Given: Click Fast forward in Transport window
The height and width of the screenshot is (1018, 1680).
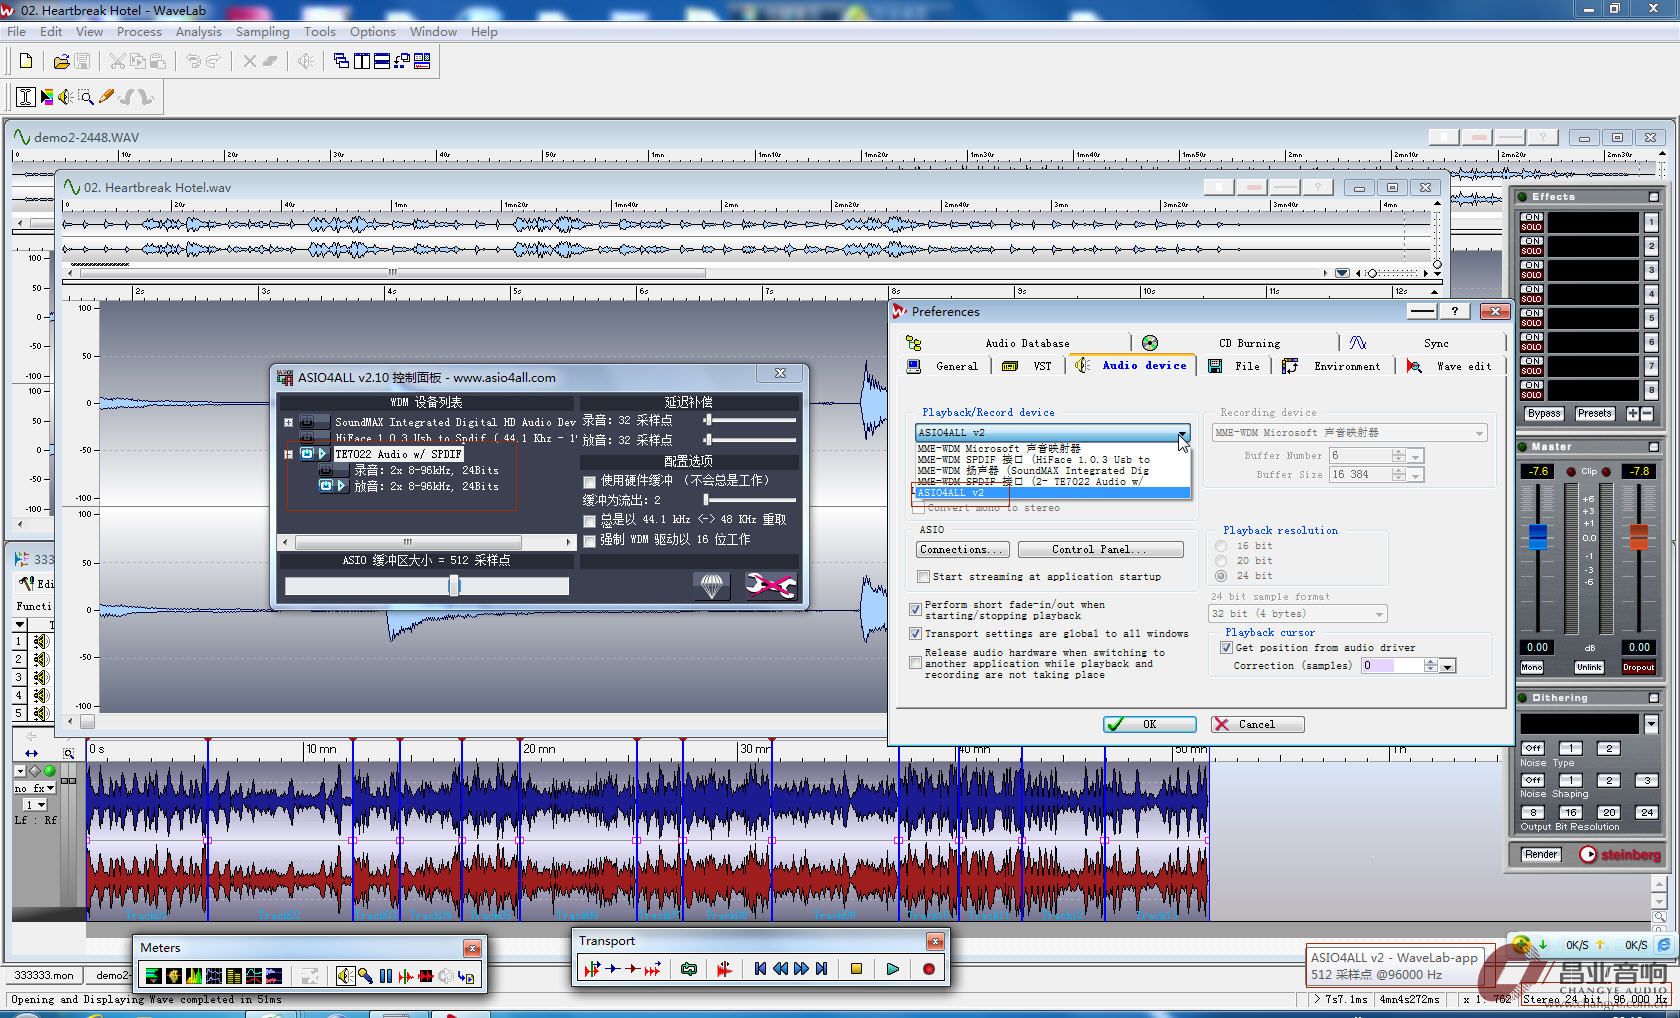Looking at the screenshot, I should pos(801,968).
